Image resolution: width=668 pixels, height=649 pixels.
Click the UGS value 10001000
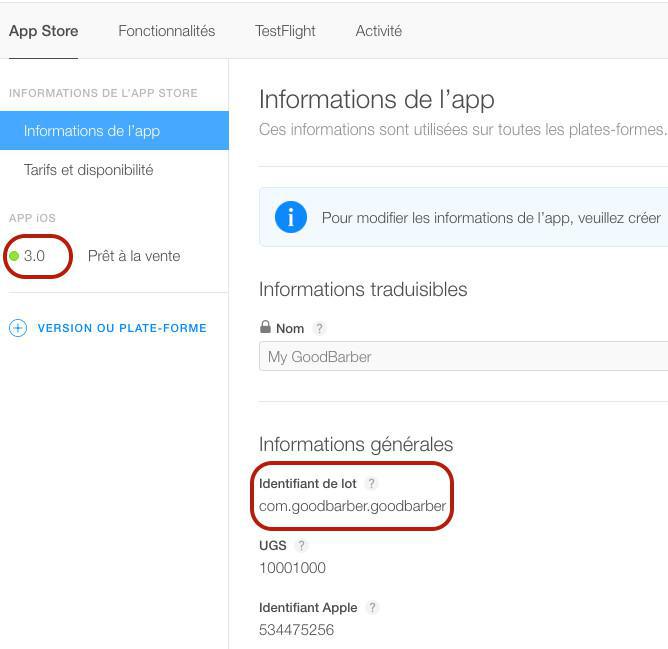pos(292,568)
